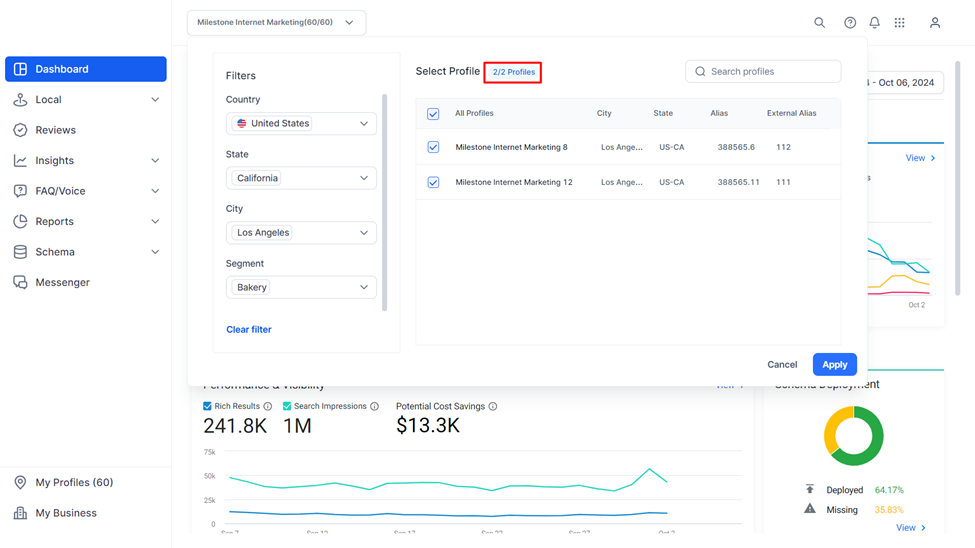This screenshot has width=975, height=548.
Task: Expand the Milestone Internet Marketing profile selector
Action: click(276, 22)
